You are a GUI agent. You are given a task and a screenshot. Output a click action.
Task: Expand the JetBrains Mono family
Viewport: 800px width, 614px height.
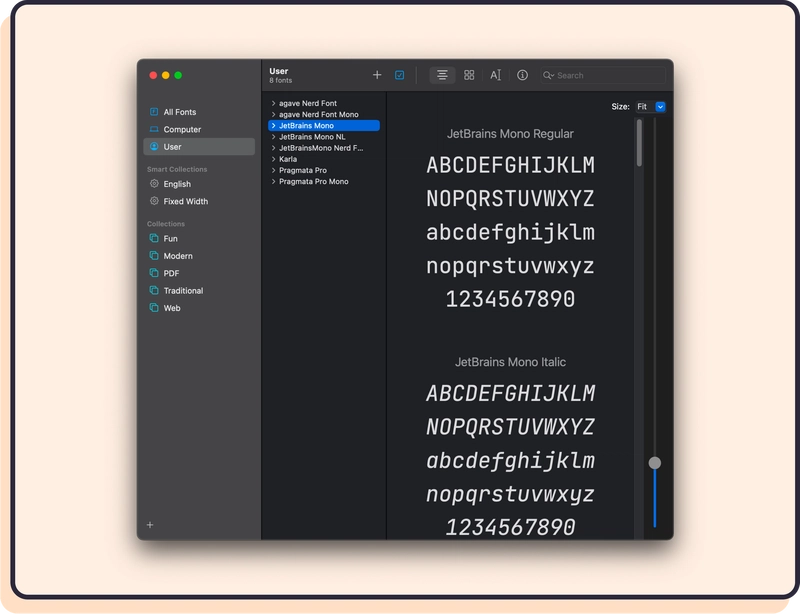click(x=273, y=126)
